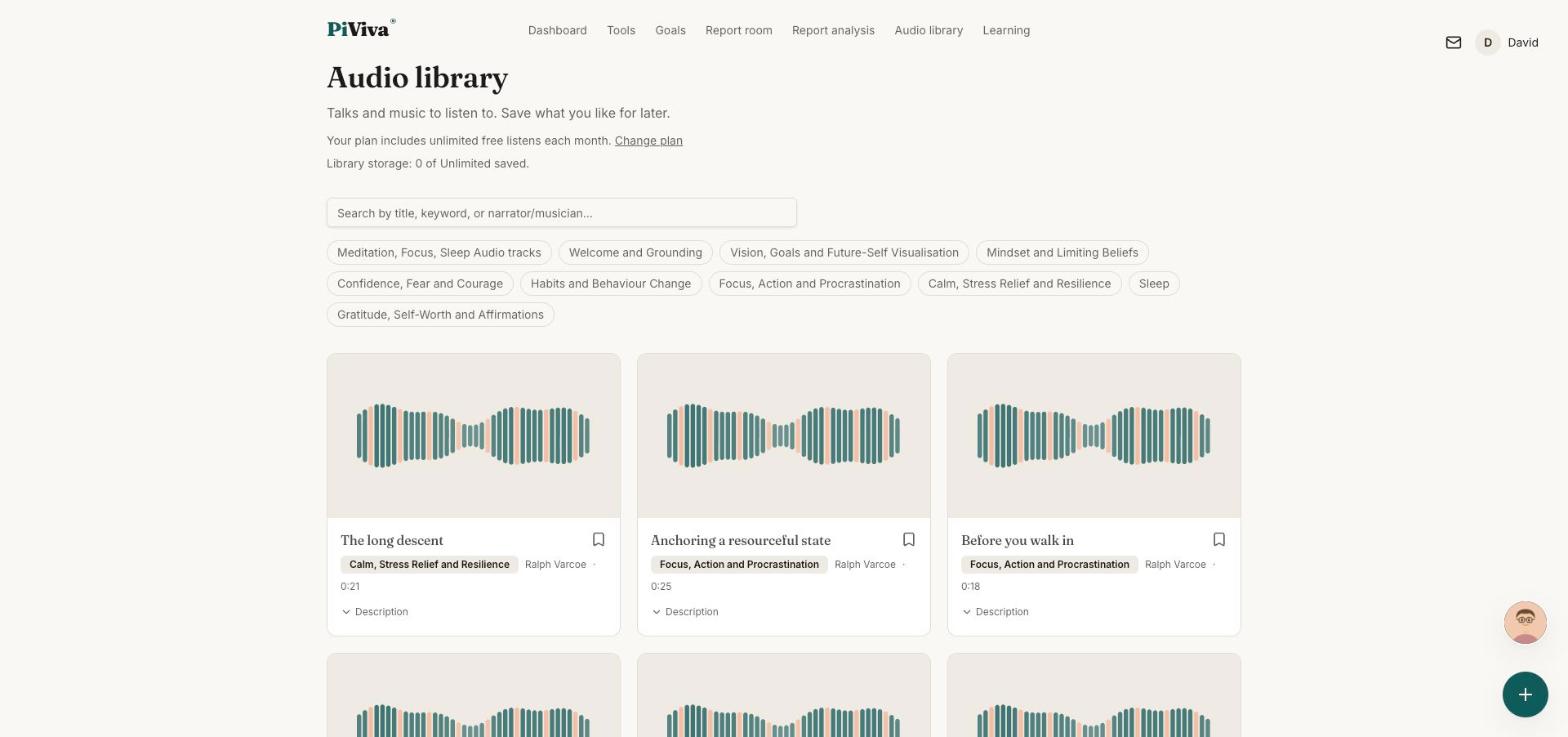Open the assistant avatar chat bubble
This screenshot has width=1568, height=737.
coord(1525,623)
